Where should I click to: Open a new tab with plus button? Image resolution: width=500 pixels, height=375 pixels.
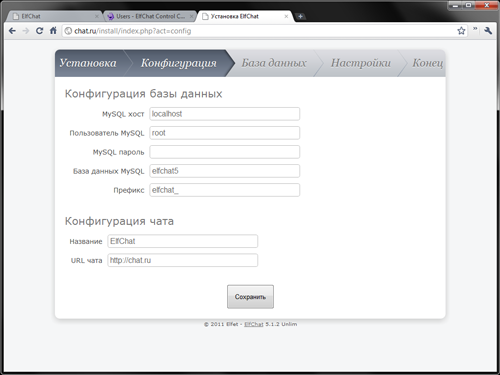click(300, 16)
